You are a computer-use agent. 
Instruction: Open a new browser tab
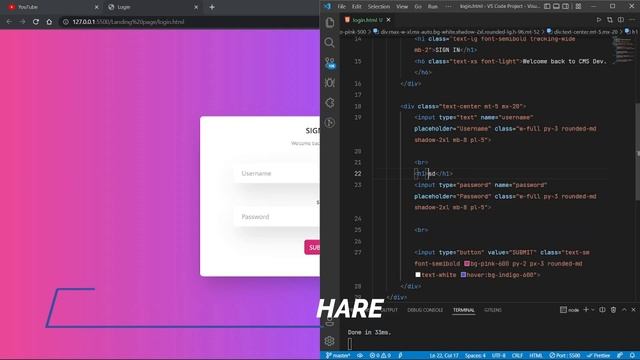(212, 7)
